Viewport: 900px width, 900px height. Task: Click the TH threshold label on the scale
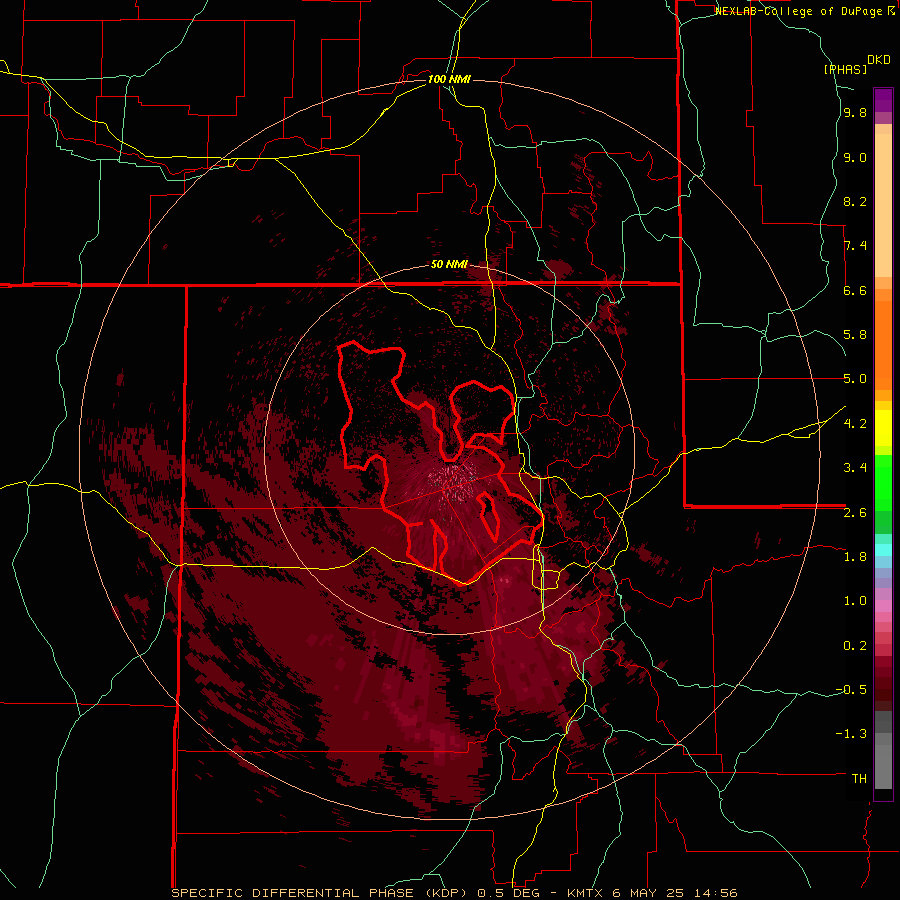pyautogui.click(x=859, y=779)
